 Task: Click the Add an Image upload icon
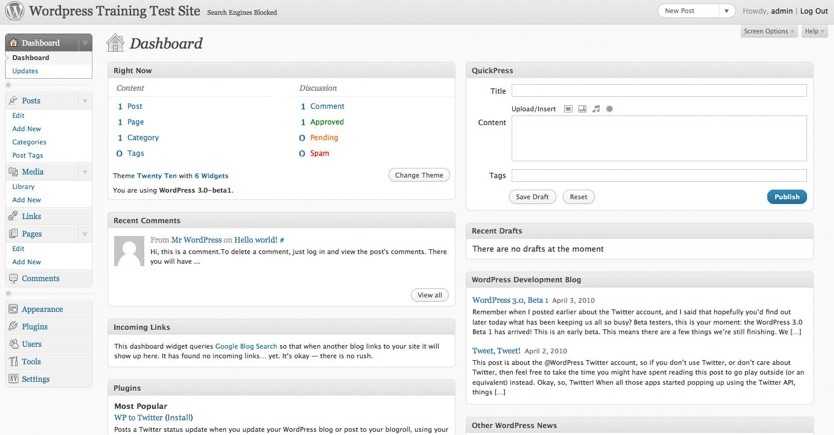[568, 108]
